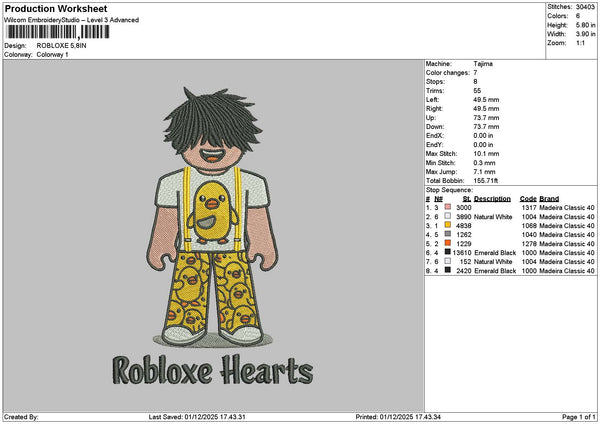Click the 'Description' column header
Image resolution: width=600 pixels, height=424 pixels.
(492, 199)
